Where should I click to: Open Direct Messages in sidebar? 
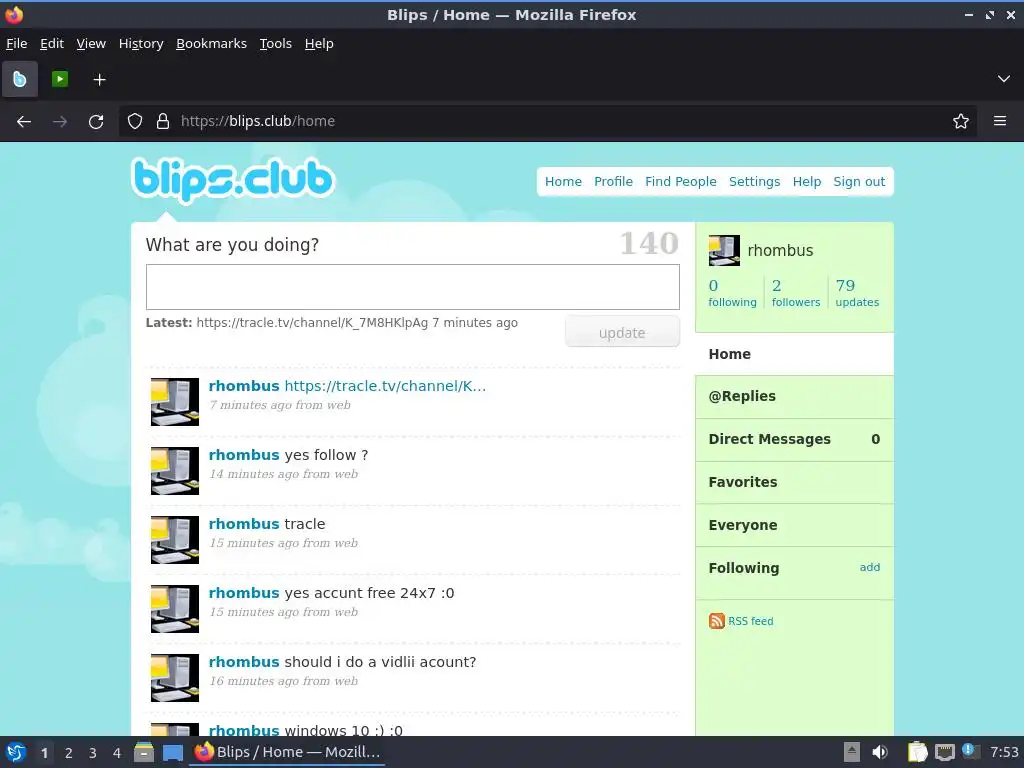coord(794,440)
